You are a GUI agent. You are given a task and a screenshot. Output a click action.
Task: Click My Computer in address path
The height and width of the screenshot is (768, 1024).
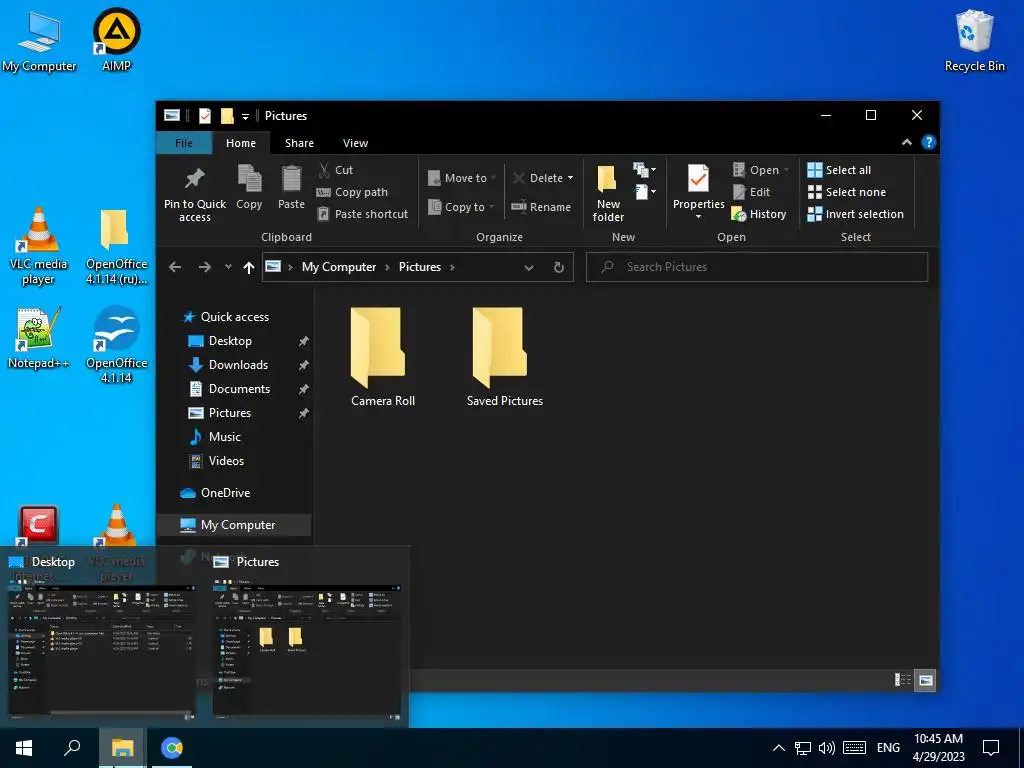(x=339, y=267)
